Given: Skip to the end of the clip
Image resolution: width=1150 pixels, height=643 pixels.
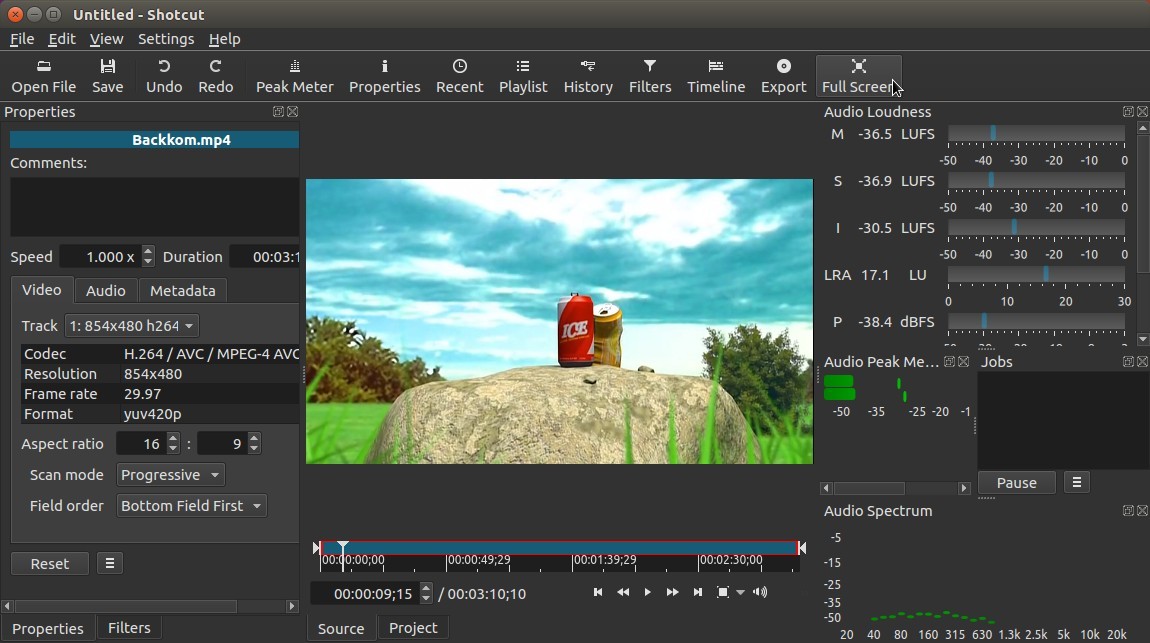Looking at the screenshot, I should pyautogui.click(x=698, y=592).
